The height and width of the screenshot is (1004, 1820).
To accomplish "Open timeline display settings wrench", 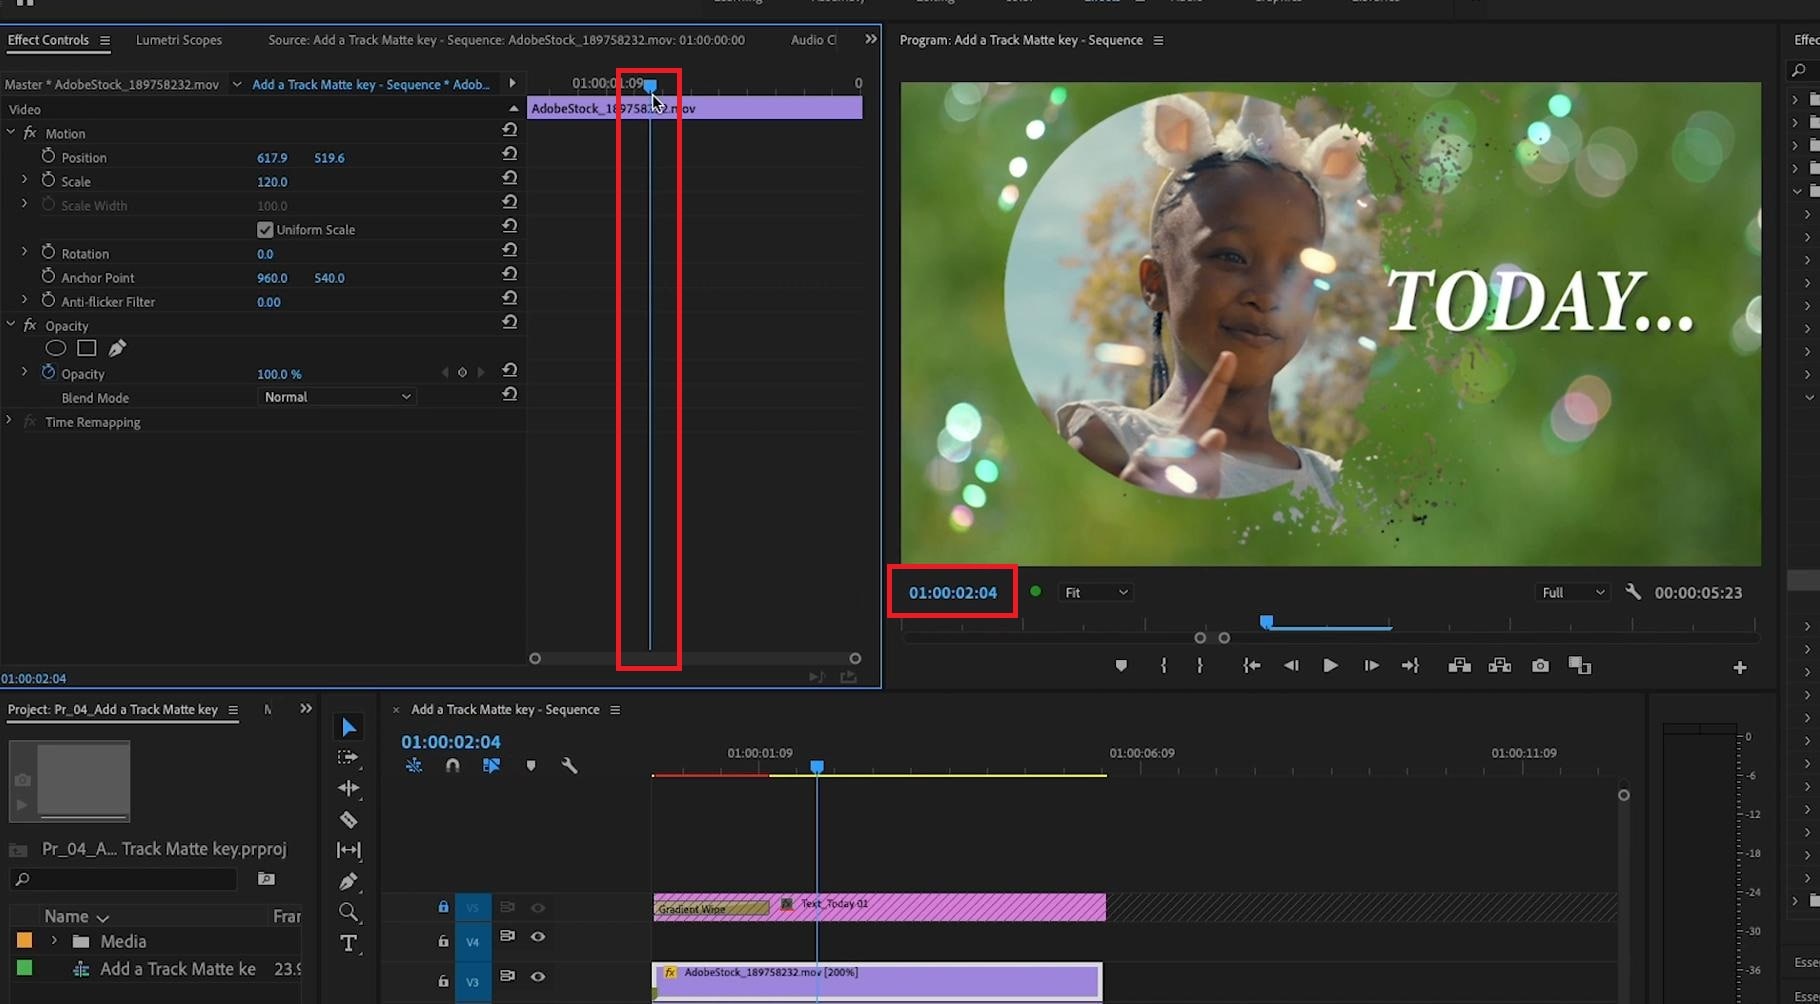I will tap(569, 766).
